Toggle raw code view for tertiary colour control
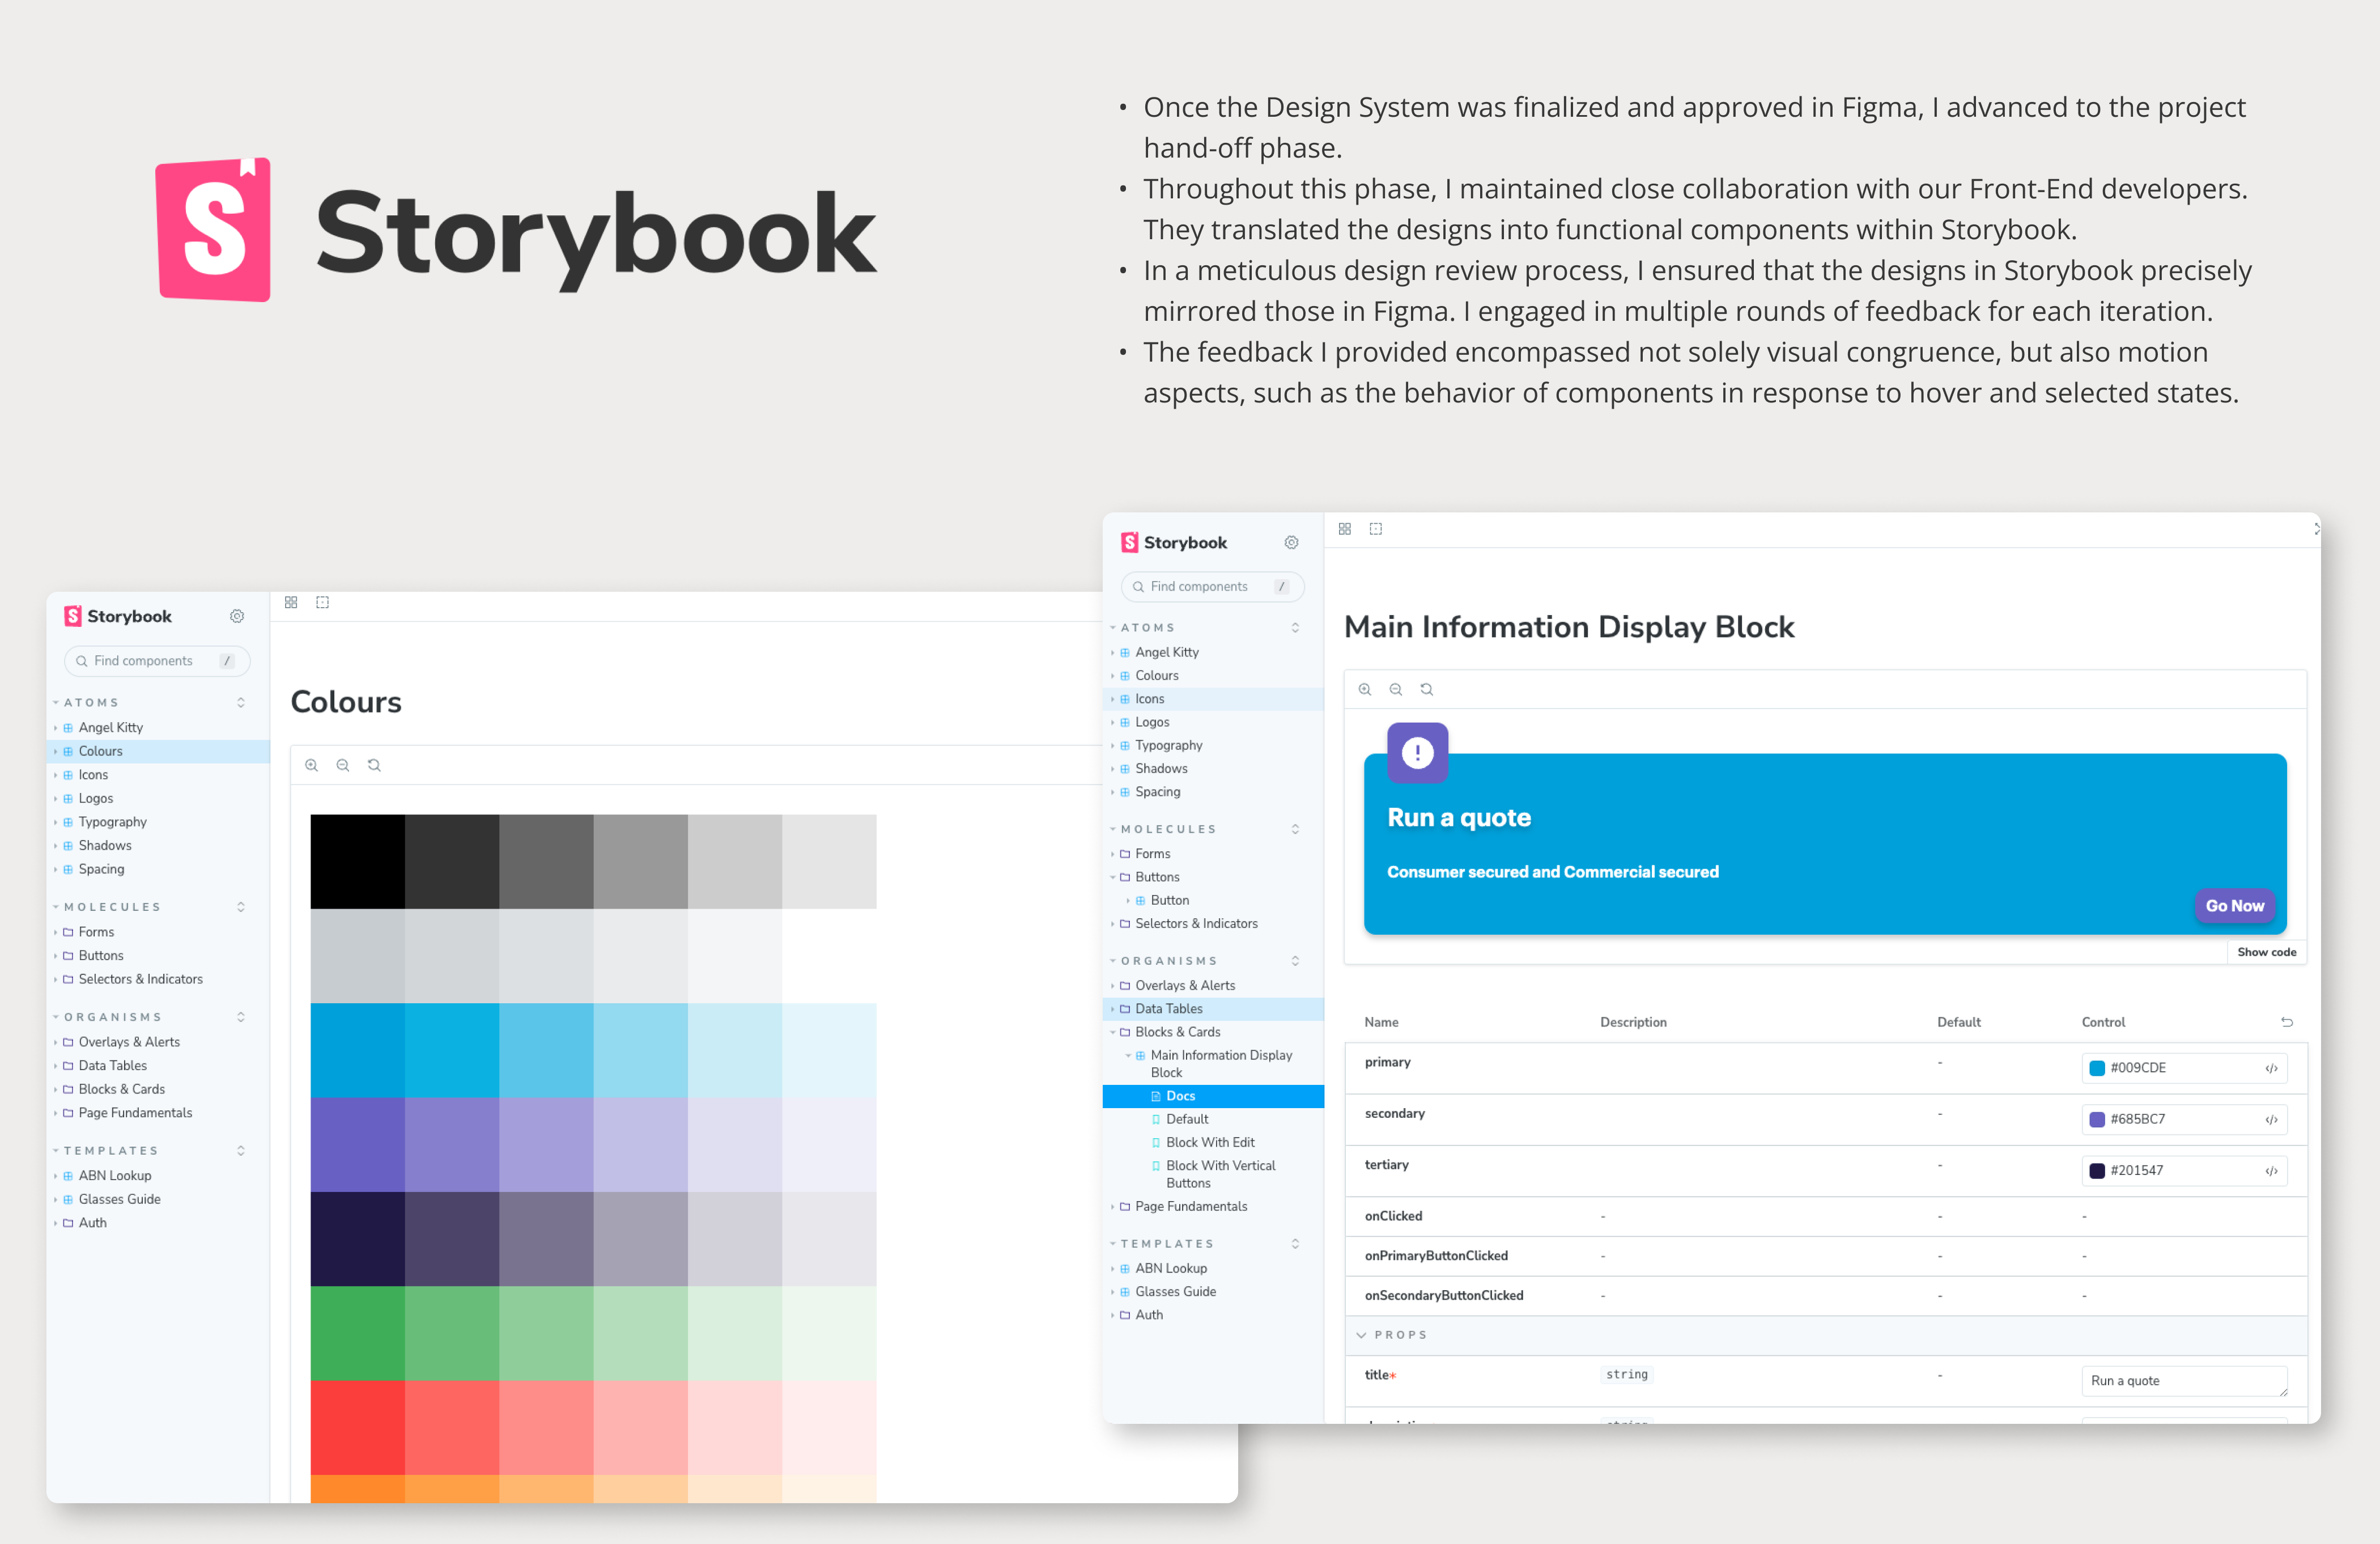Image resolution: width=2380 pixels, height=1544 pixels. tap(2271, 1170)
